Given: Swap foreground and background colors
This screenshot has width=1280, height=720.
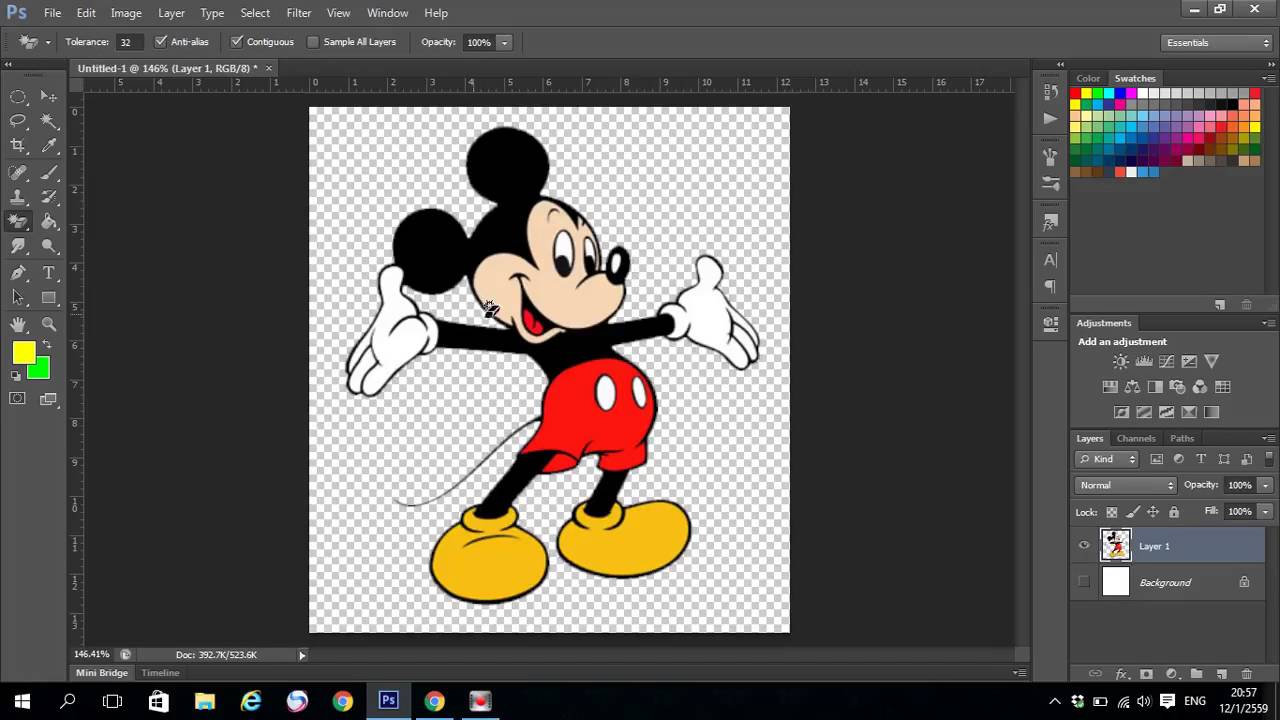Looking at the screenshot, I should point(46,345).
